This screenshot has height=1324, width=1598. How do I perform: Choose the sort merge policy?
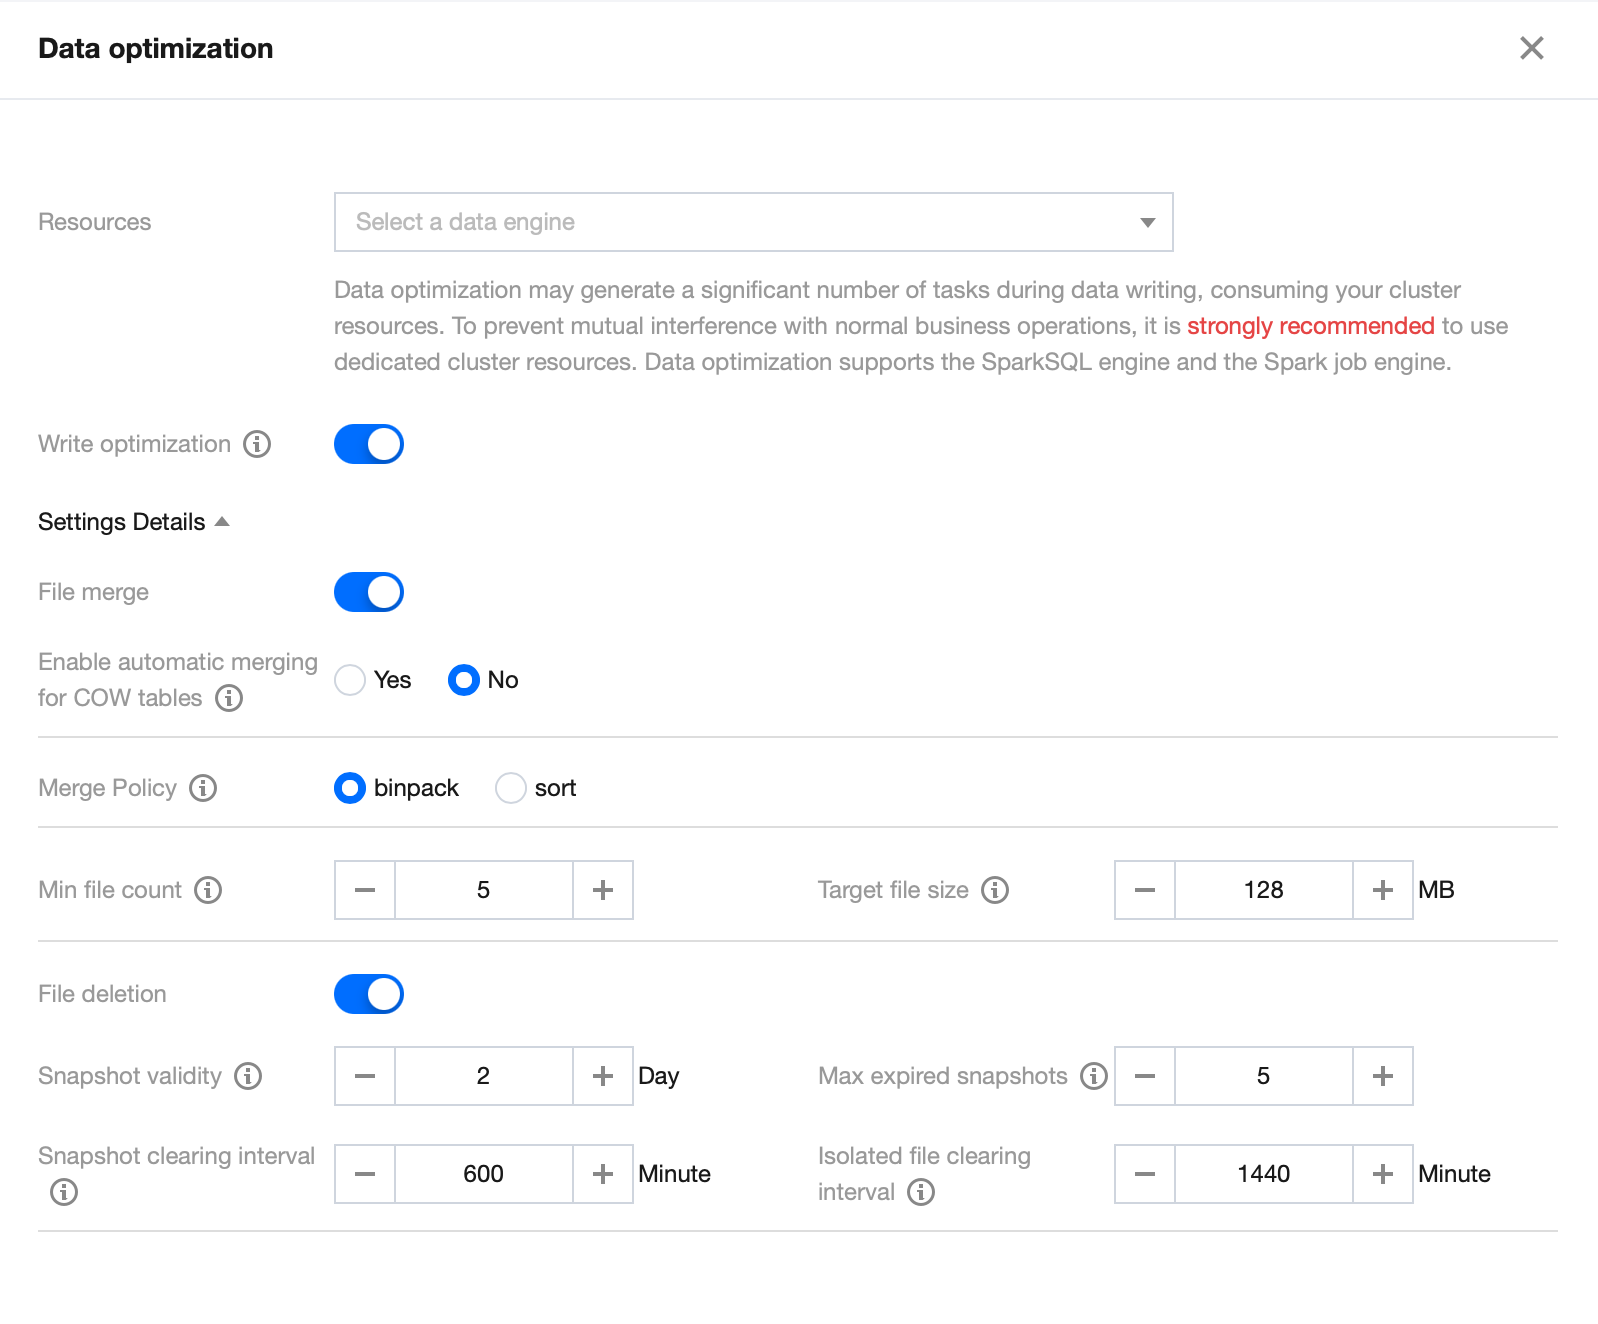pos(511,788)
